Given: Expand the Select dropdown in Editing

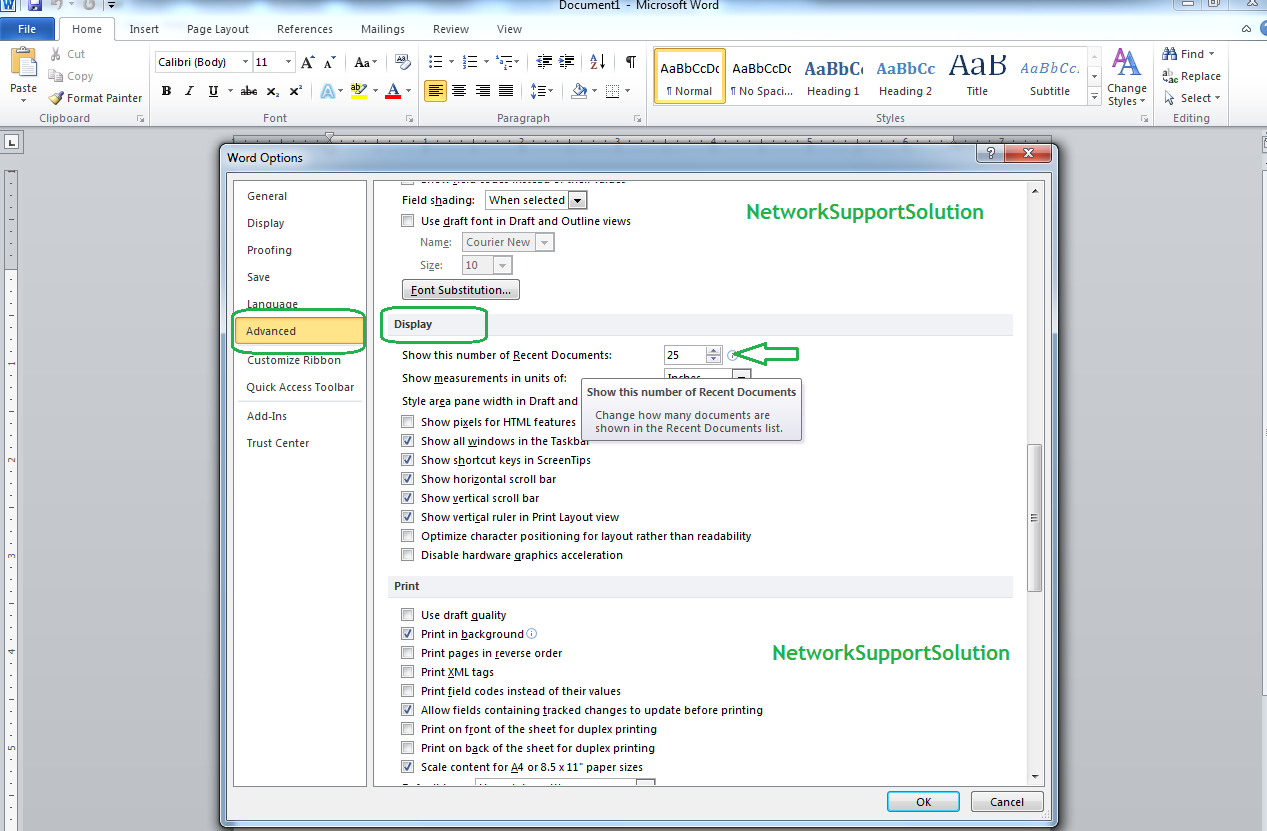Looking at the screenshot, I should click(1218, 98).
